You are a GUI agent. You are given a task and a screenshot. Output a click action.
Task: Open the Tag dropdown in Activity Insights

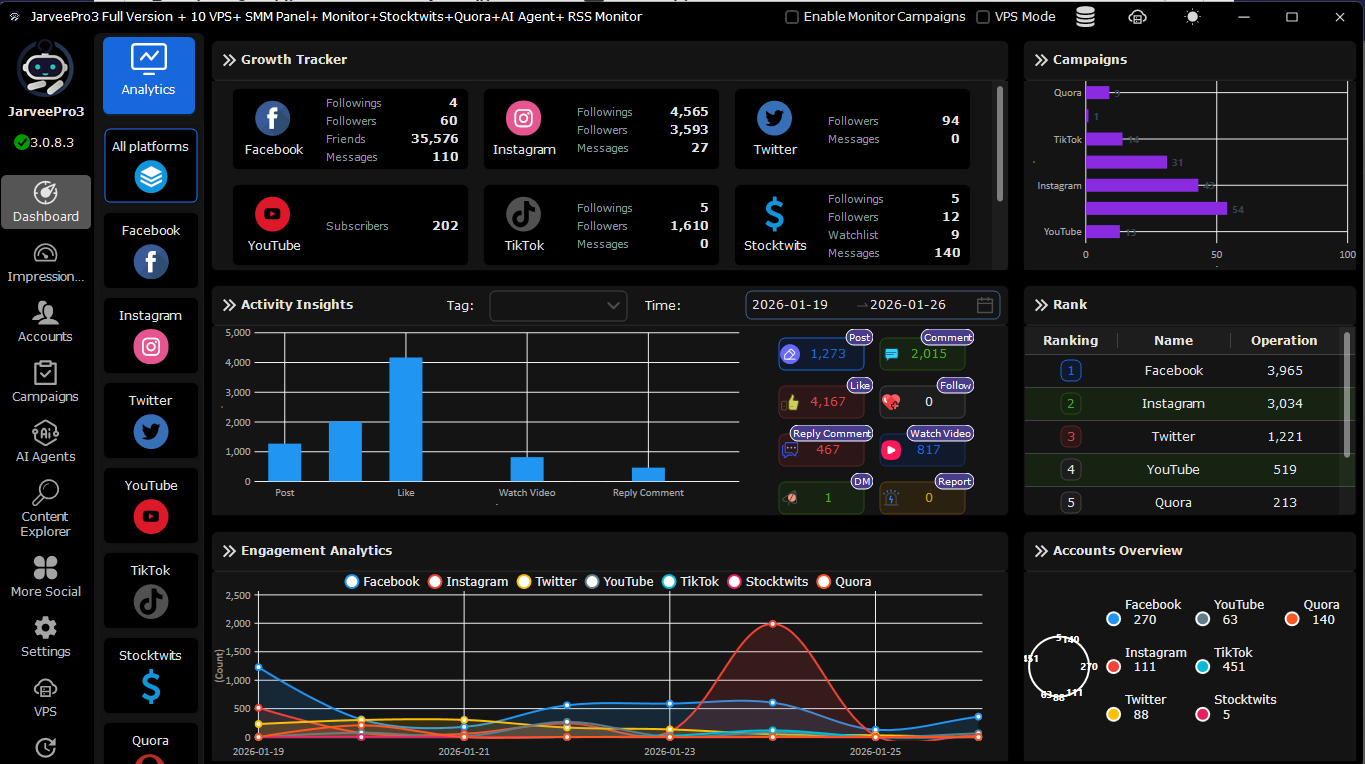[558, 305]
